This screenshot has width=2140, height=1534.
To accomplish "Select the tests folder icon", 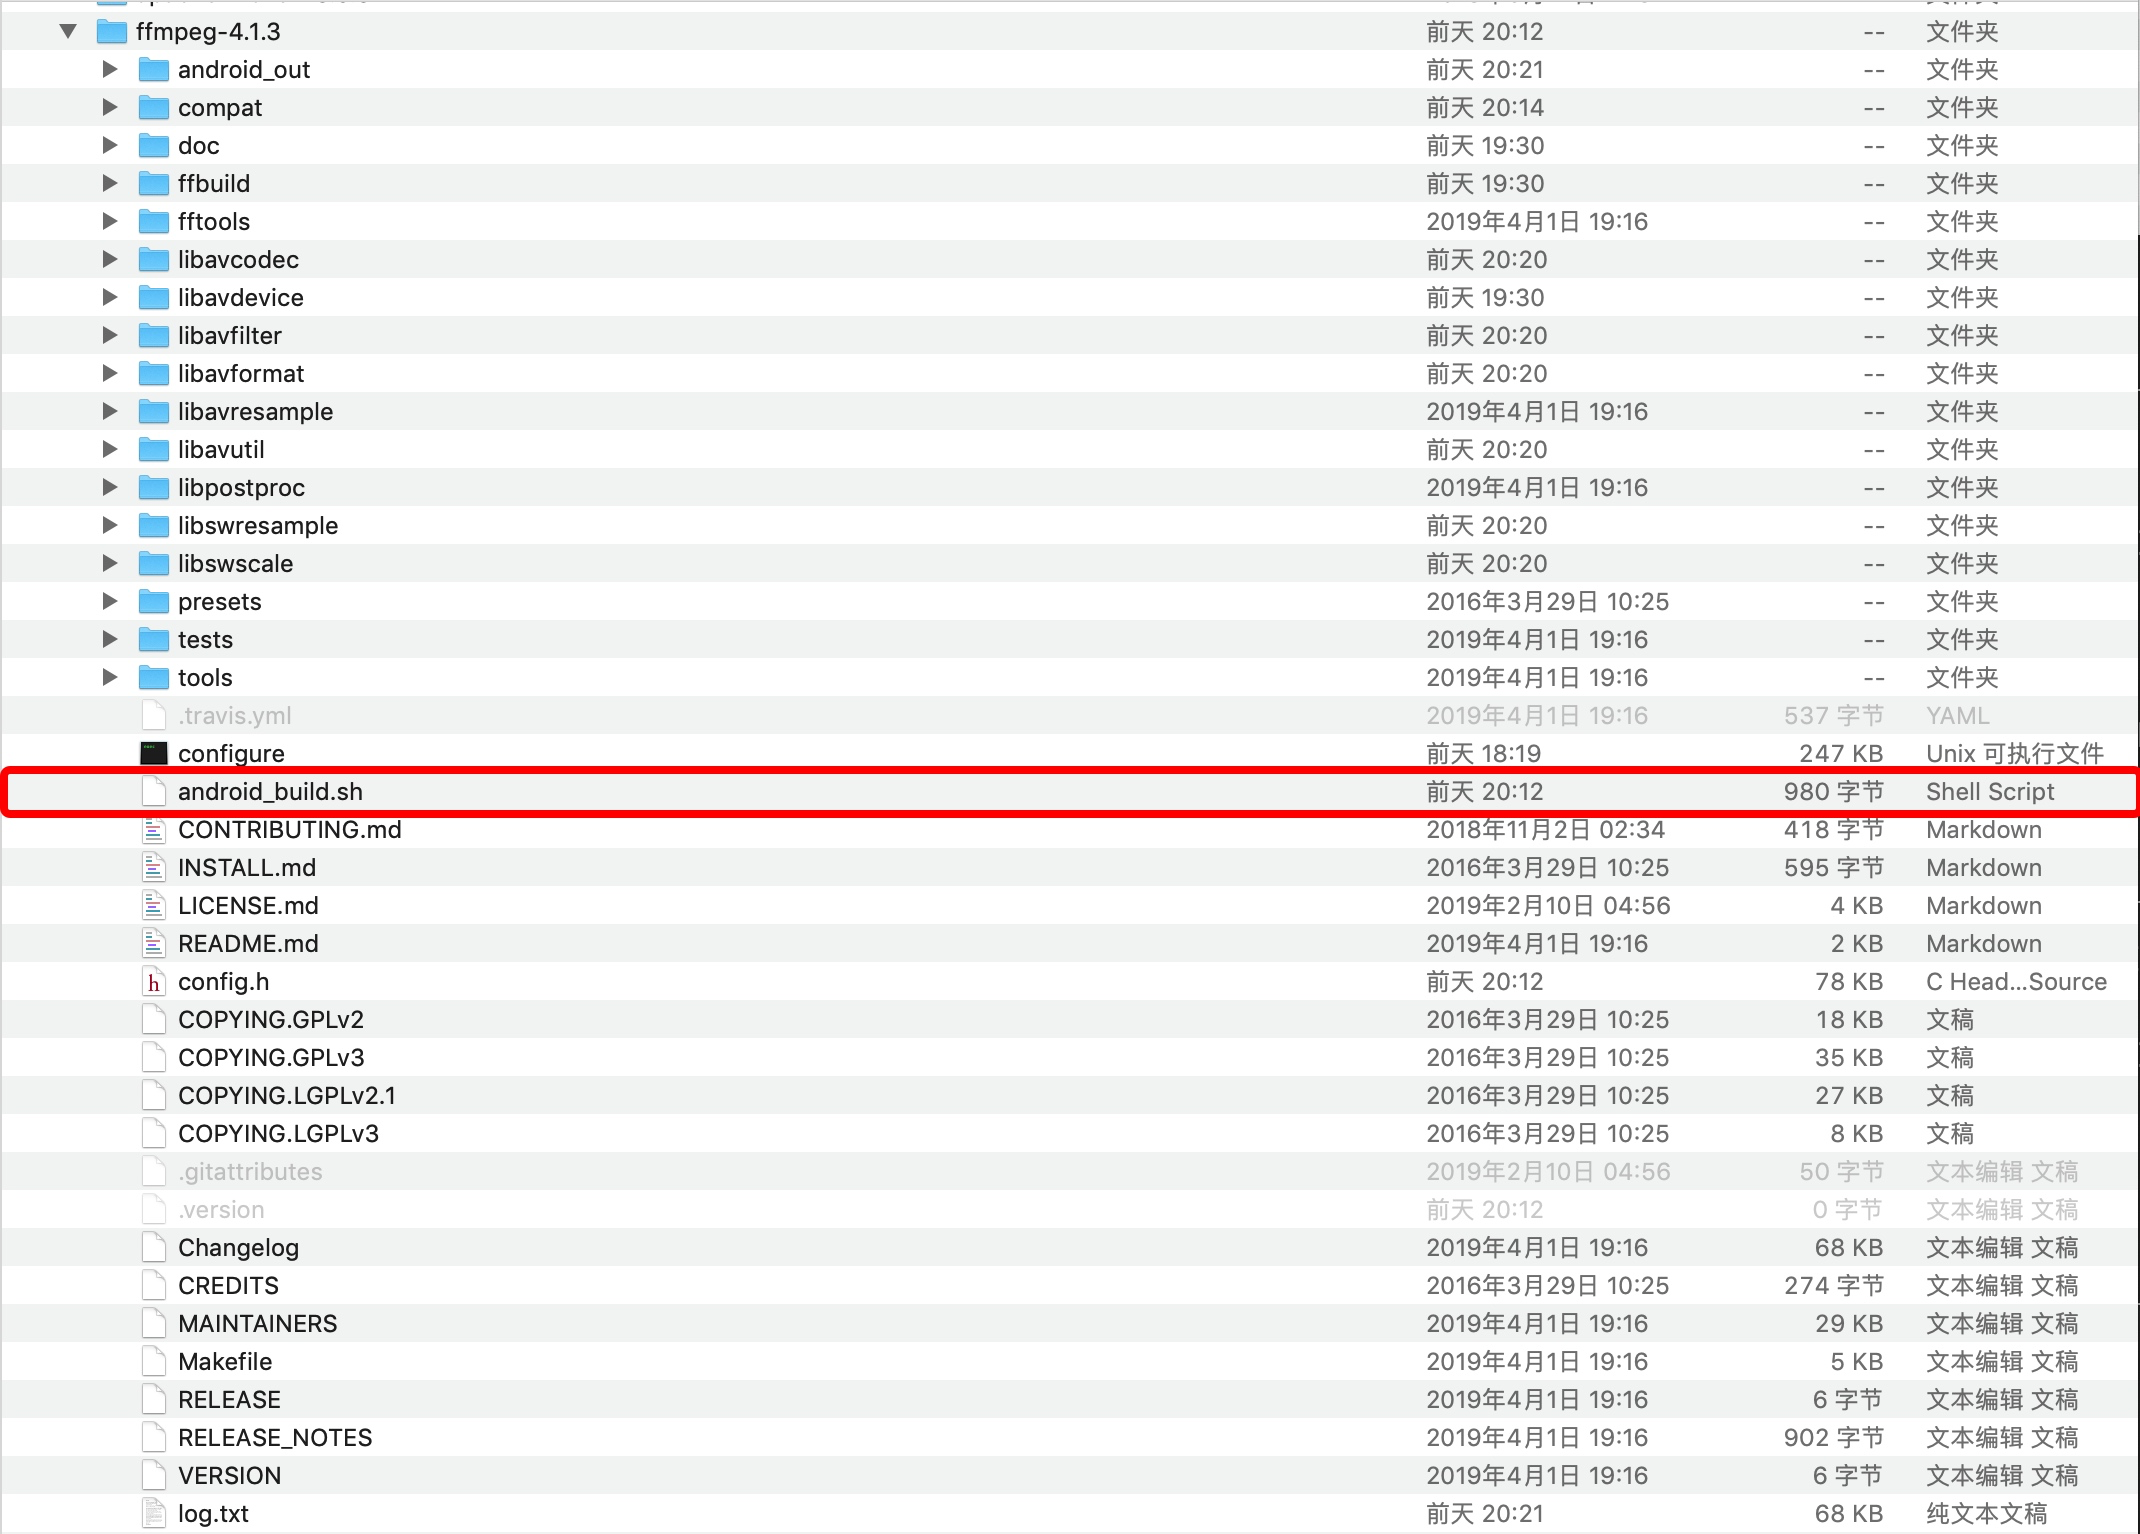I will (153, 640).
